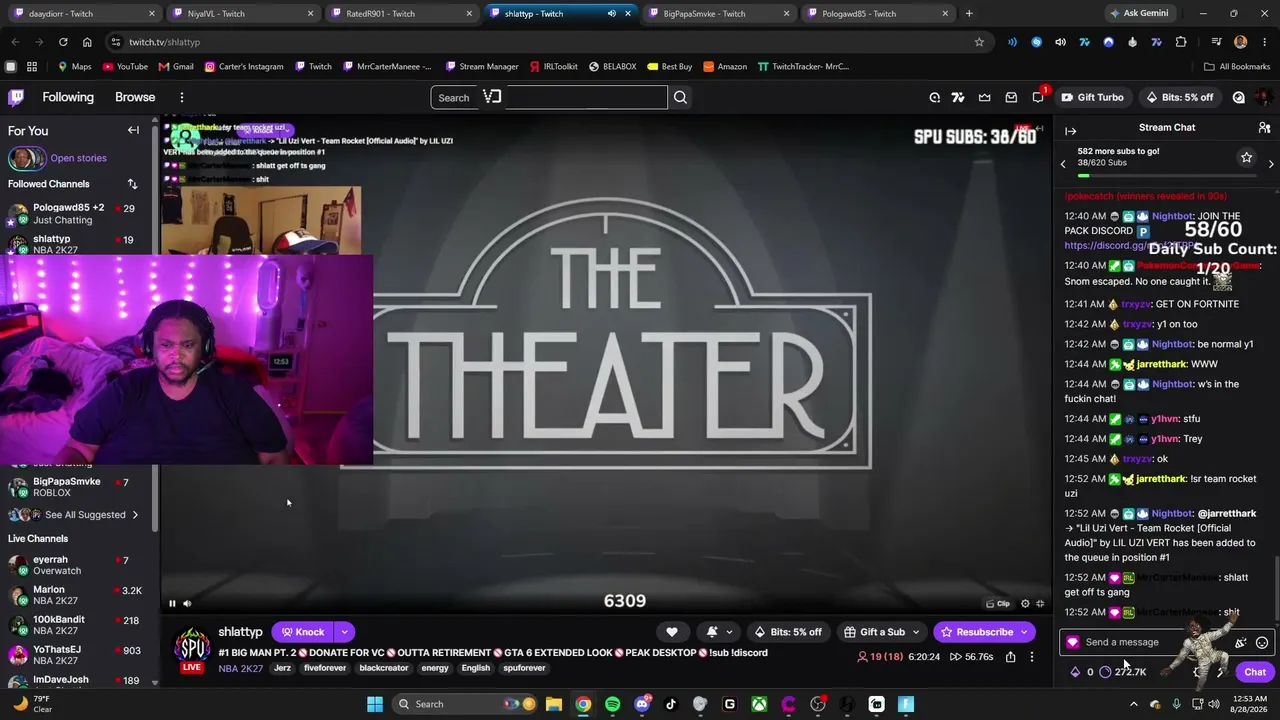Open Spotify from the taskbar
Image resolution: width=1280 pixels, height=720 pixels.
(612, 704)
